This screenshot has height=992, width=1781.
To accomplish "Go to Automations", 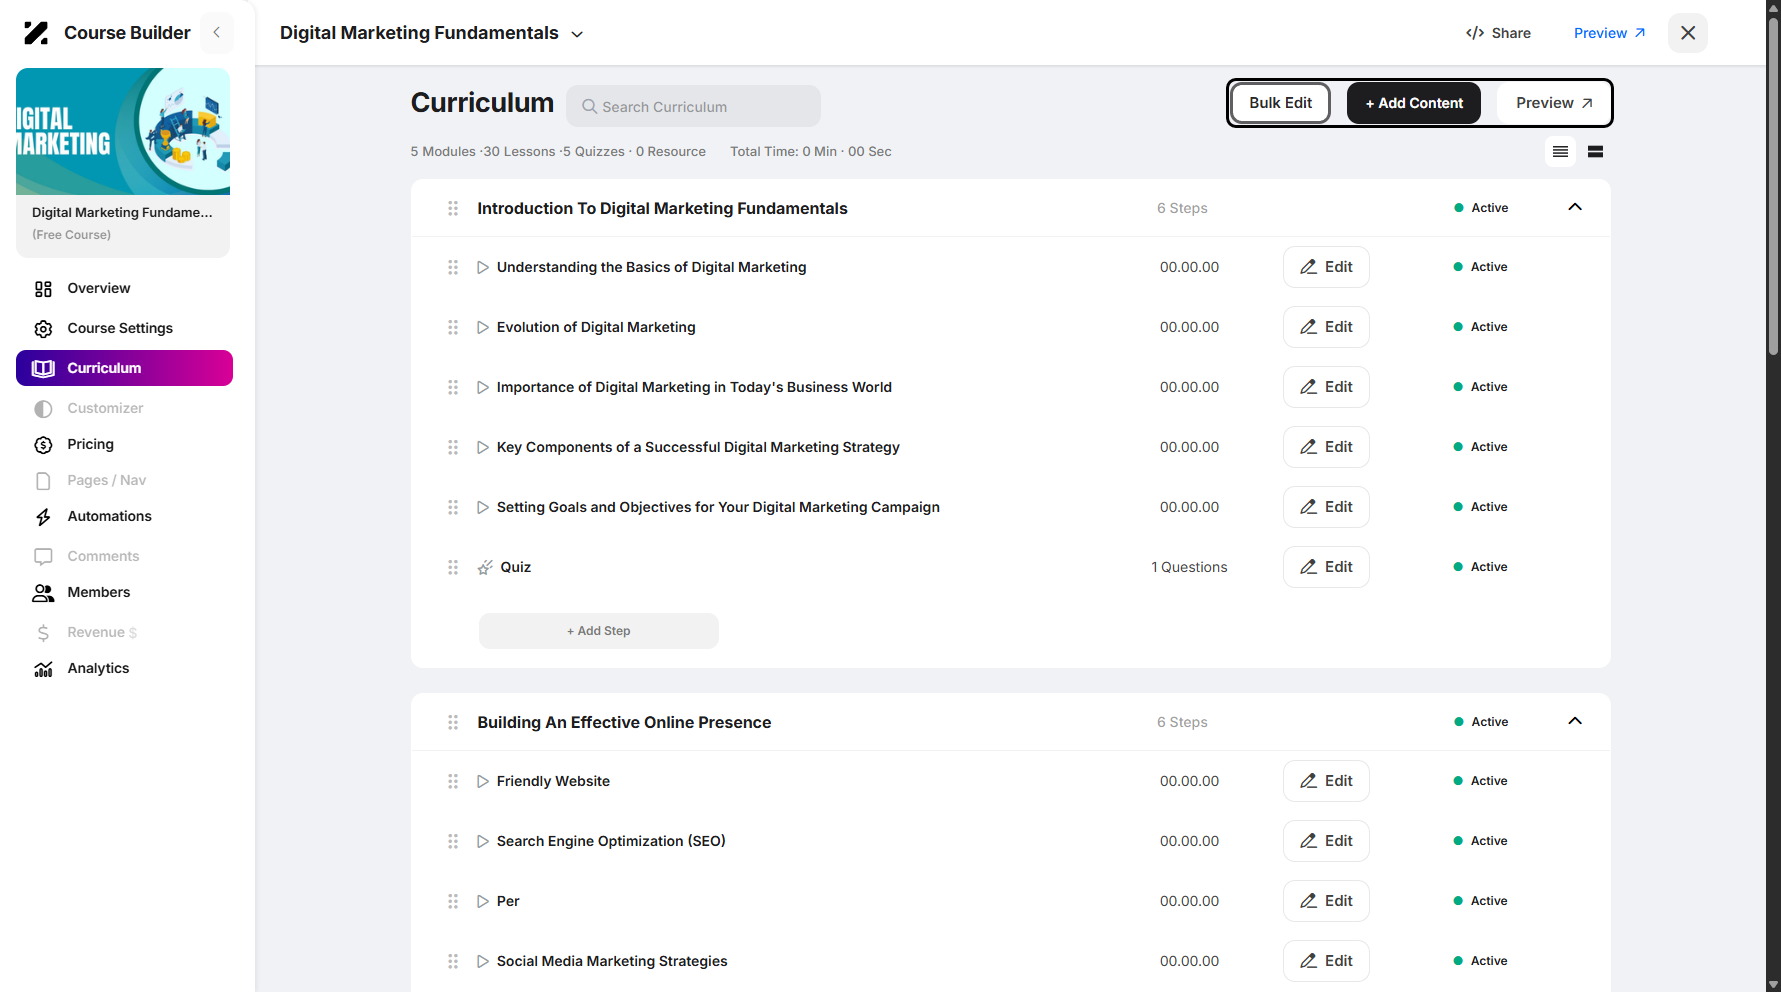I will click(x=109, y=516).
